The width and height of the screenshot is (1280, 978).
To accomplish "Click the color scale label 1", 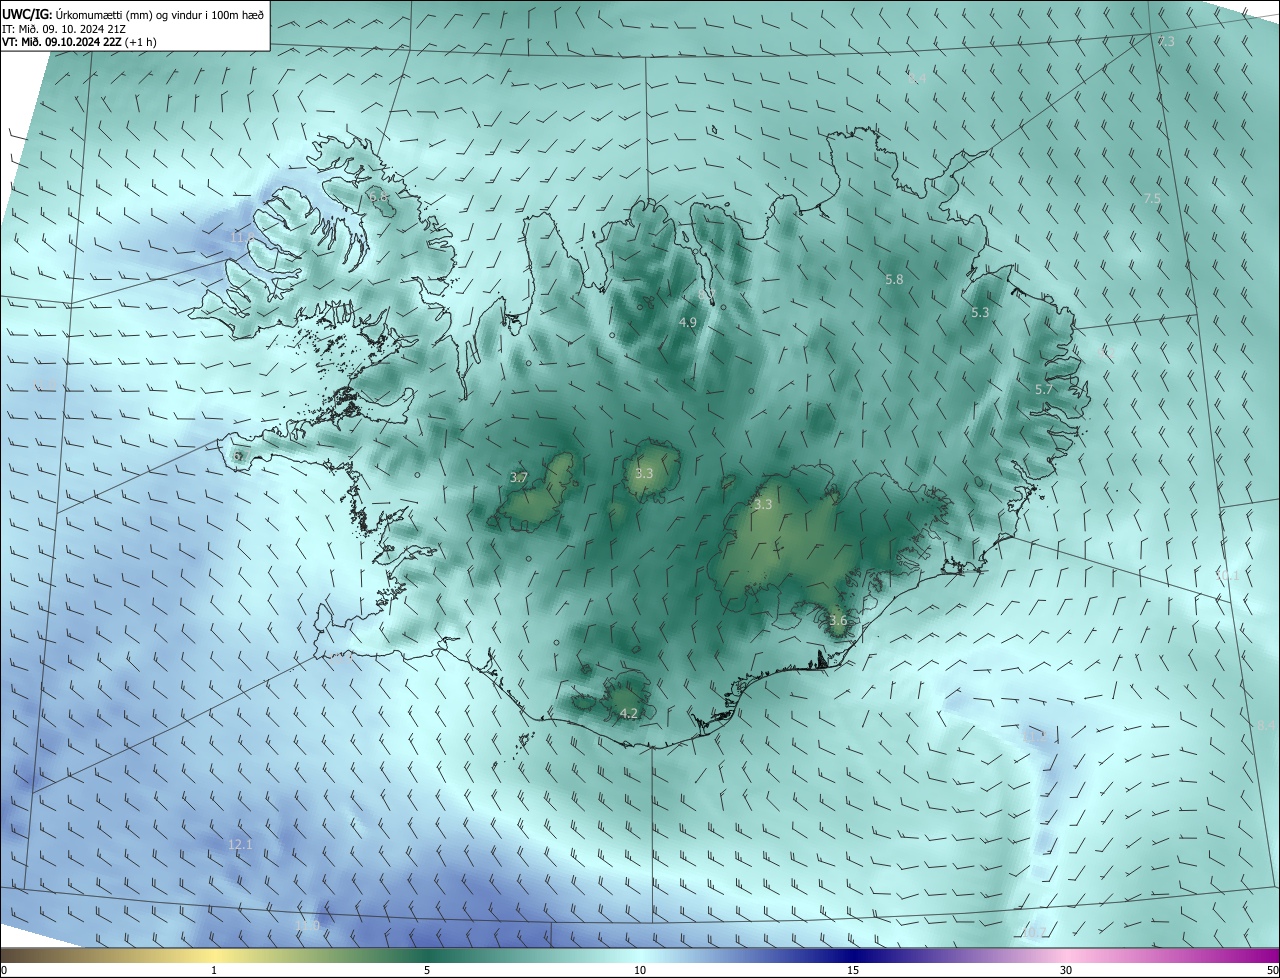I will [x=214, y=970].
